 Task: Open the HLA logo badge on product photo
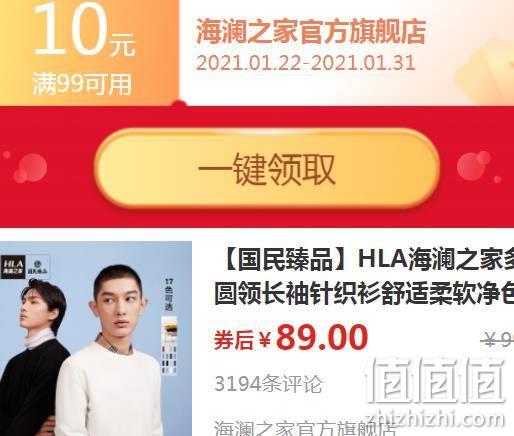click(x=13, y=268)
